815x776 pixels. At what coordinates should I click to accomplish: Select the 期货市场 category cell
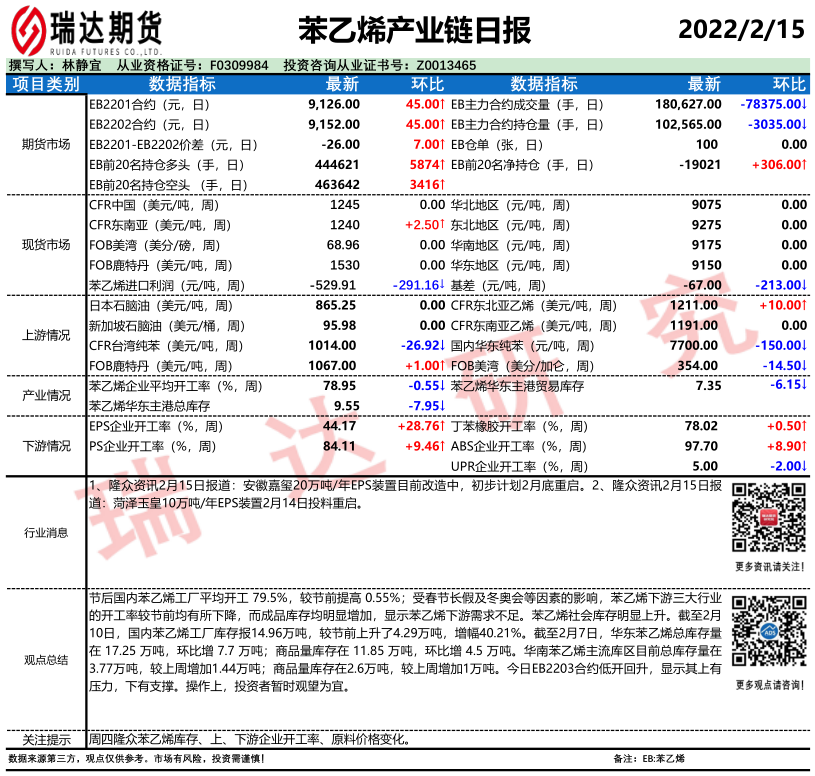pyautogui.click(x=46, y=144)
